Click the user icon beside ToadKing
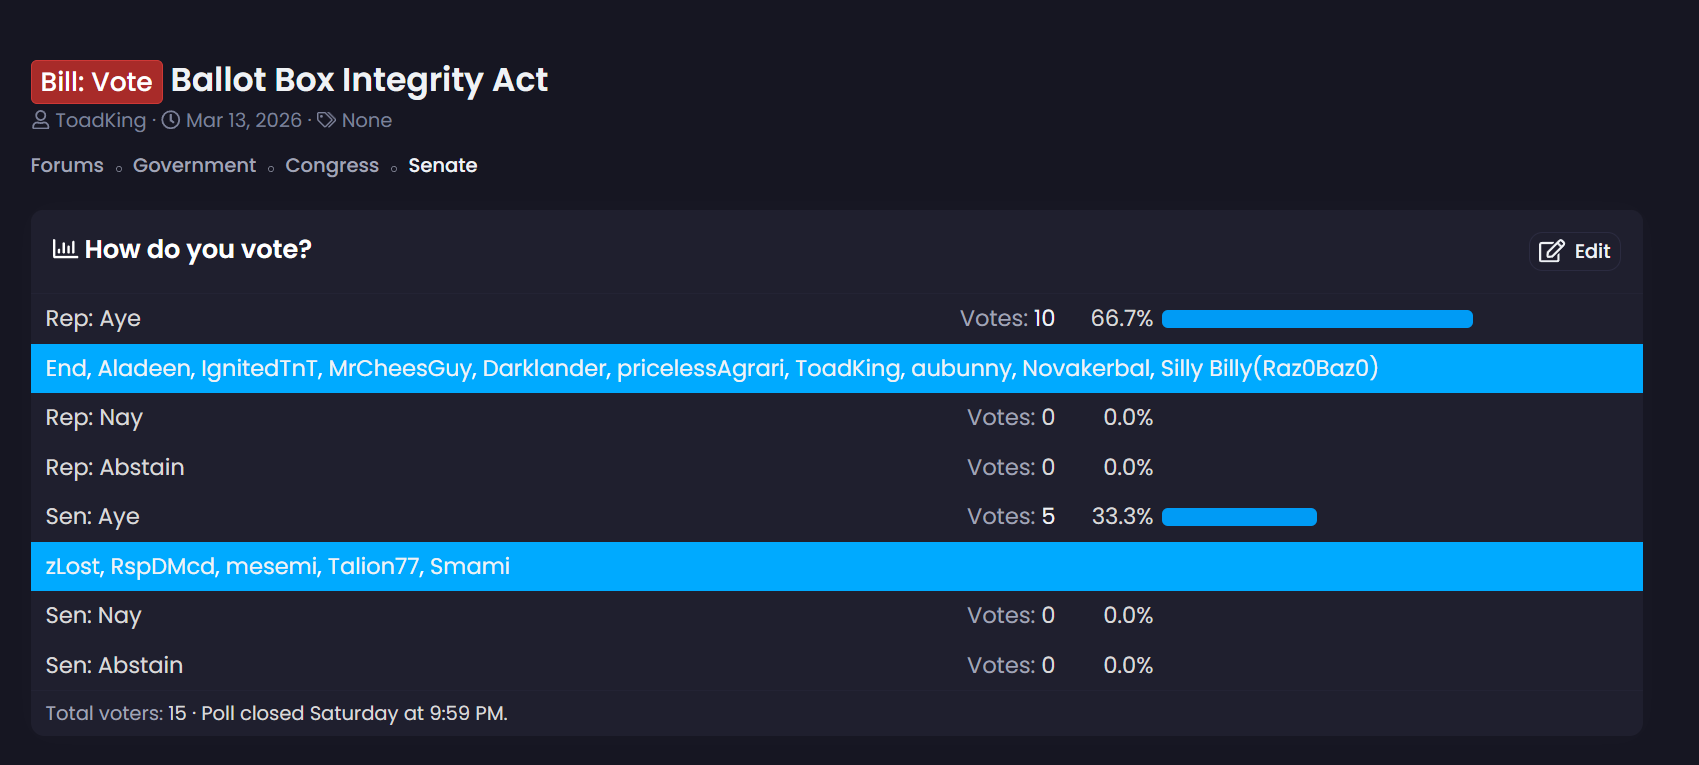 [x=40, y=120]
